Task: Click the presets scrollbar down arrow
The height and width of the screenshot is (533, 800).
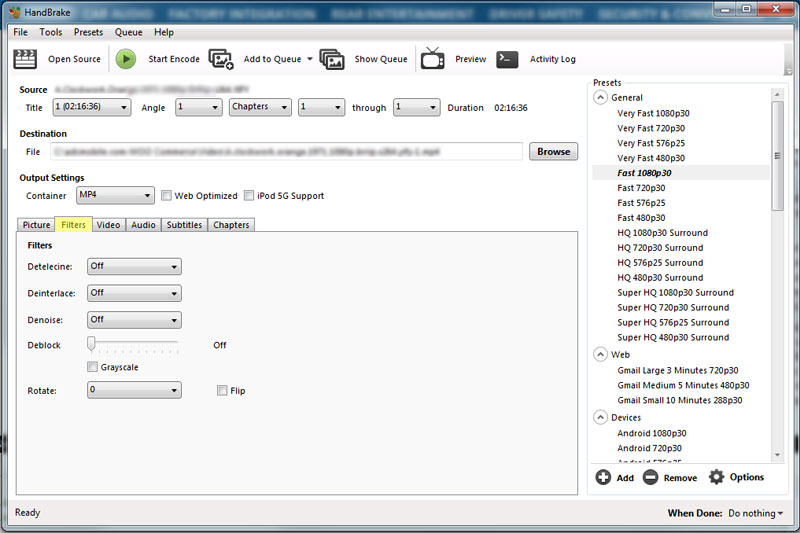Action: (777, 455)
